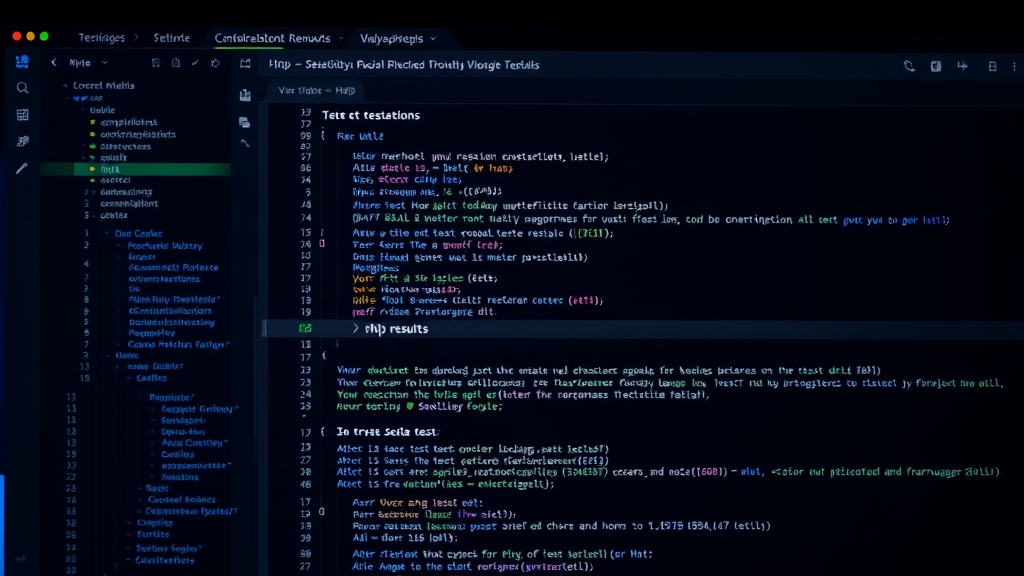
Task: Click the split editor icon at top right
Action: pyautogui.click(x=963, y=64)
